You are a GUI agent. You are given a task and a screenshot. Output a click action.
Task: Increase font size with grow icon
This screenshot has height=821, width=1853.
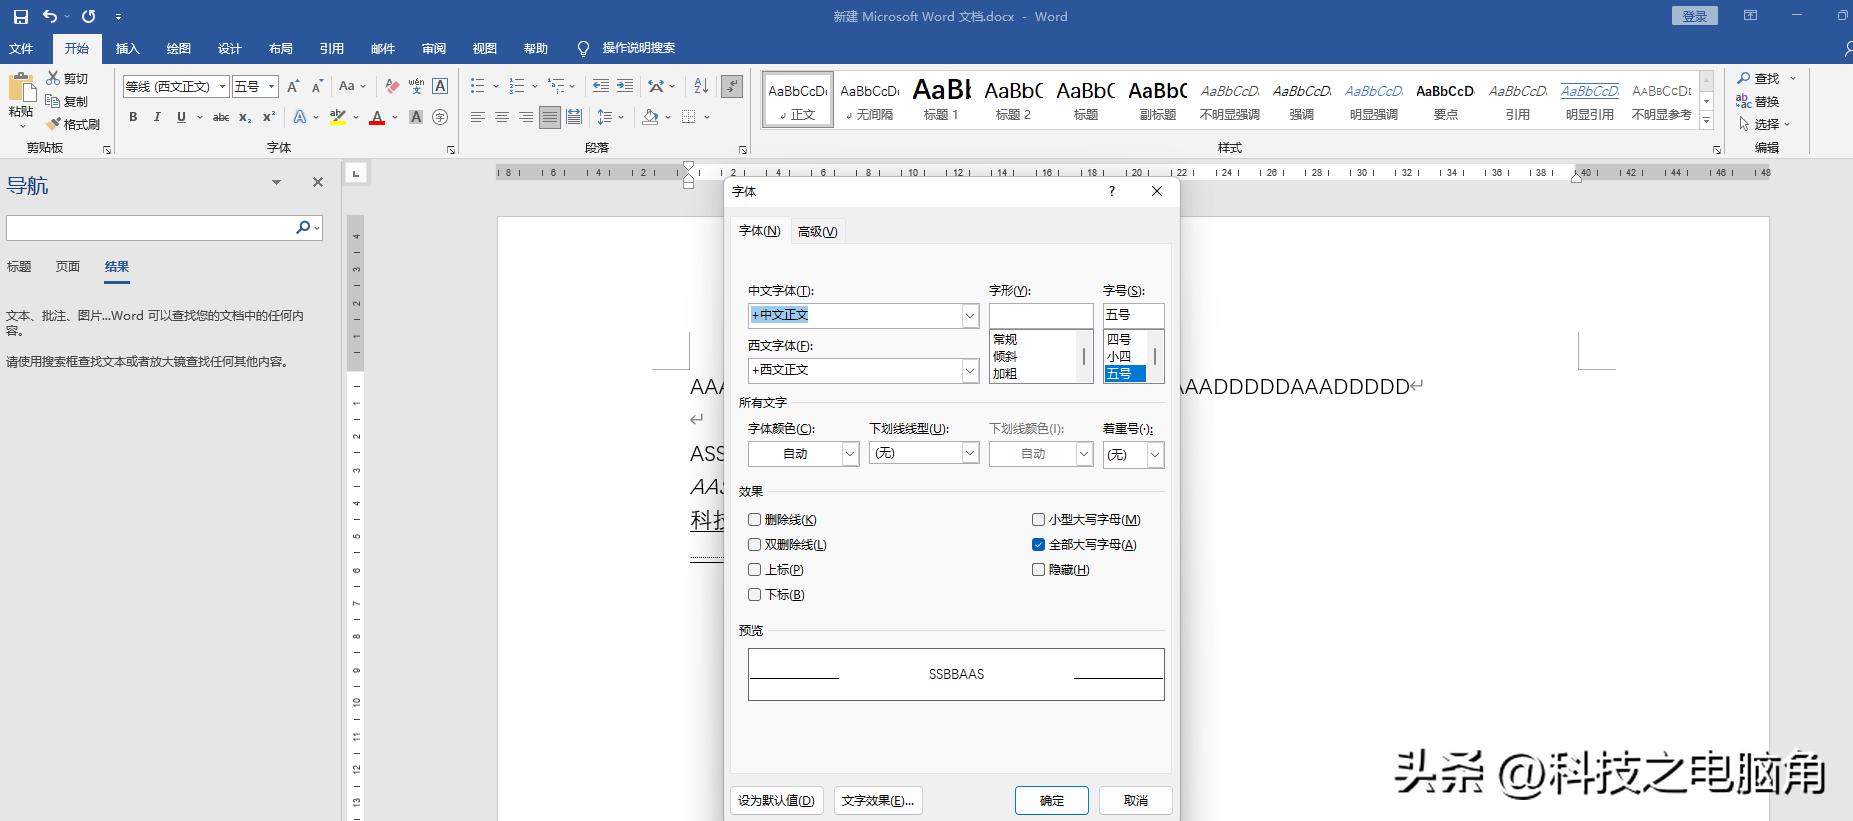coord(293,86)
